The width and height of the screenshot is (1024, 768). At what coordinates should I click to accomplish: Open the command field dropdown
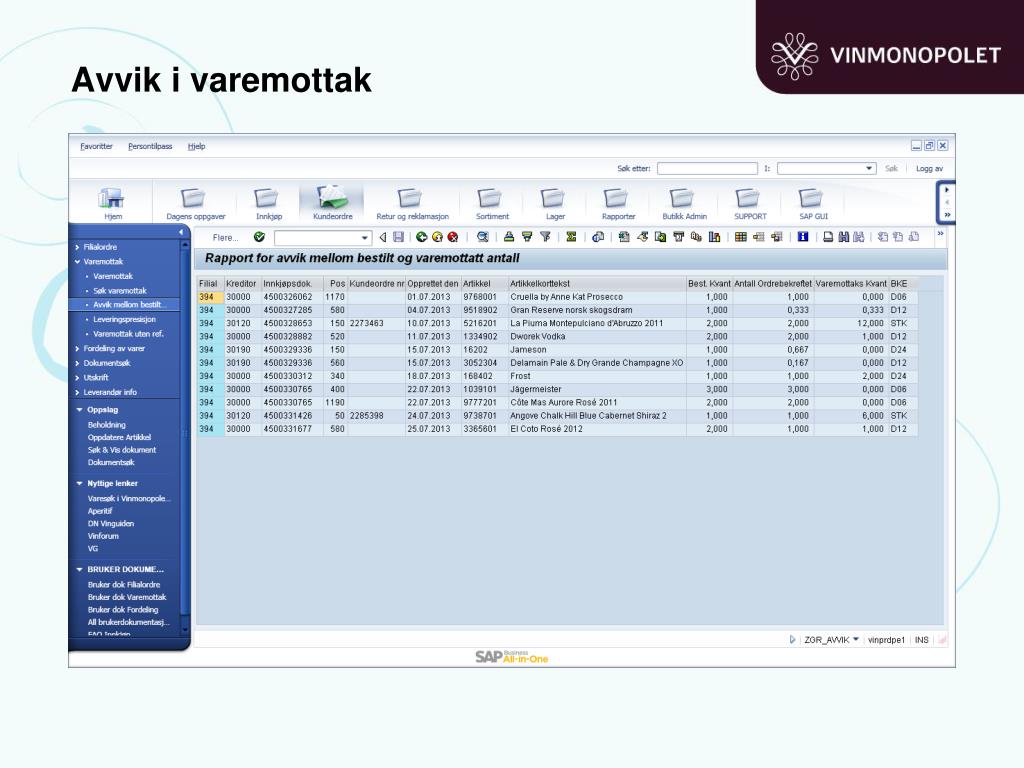click(x=365, y=238)
